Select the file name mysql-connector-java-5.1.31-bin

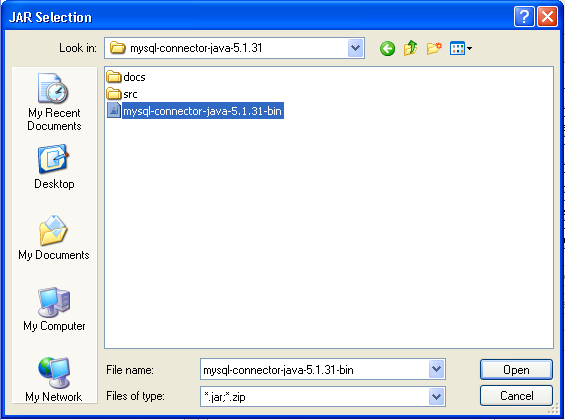pyautogui.click(x=203, y=111)
